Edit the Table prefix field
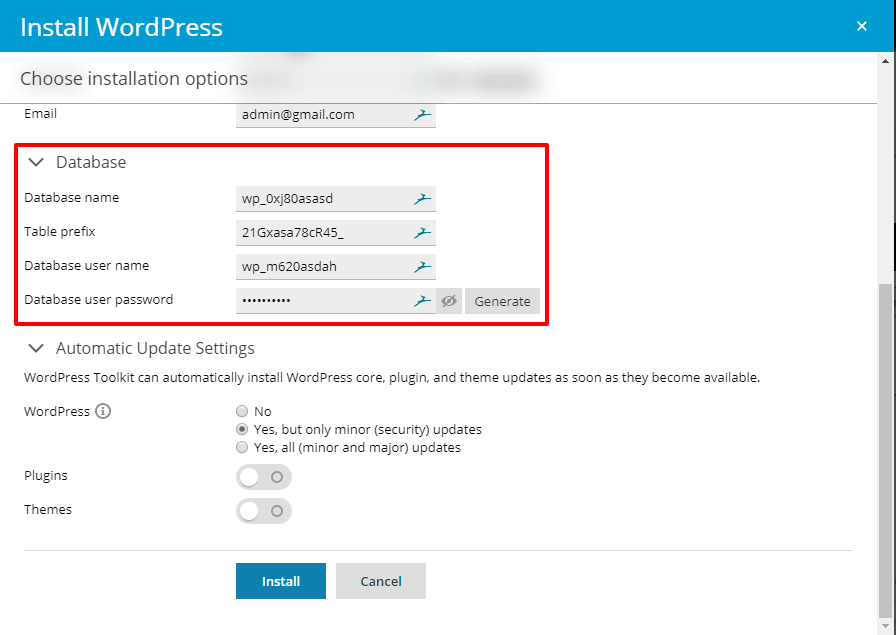Image resolution: width=896 pixels, height=635 pixels. point(335,233)
